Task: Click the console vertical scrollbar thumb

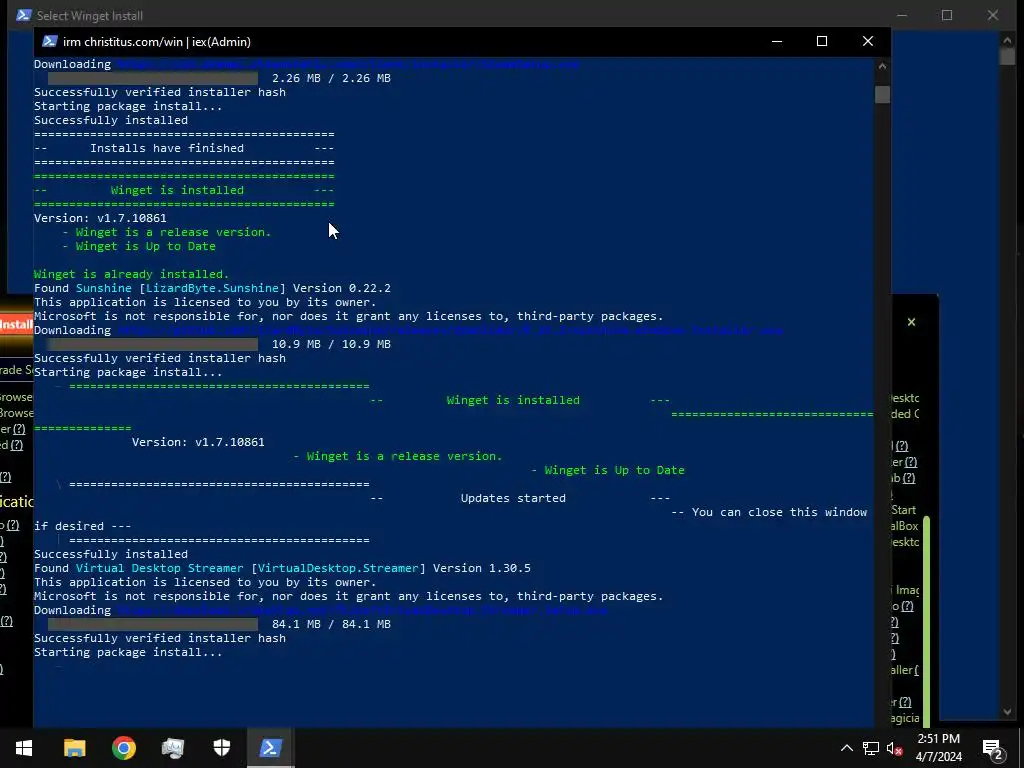Action: (x=882, y=94)
